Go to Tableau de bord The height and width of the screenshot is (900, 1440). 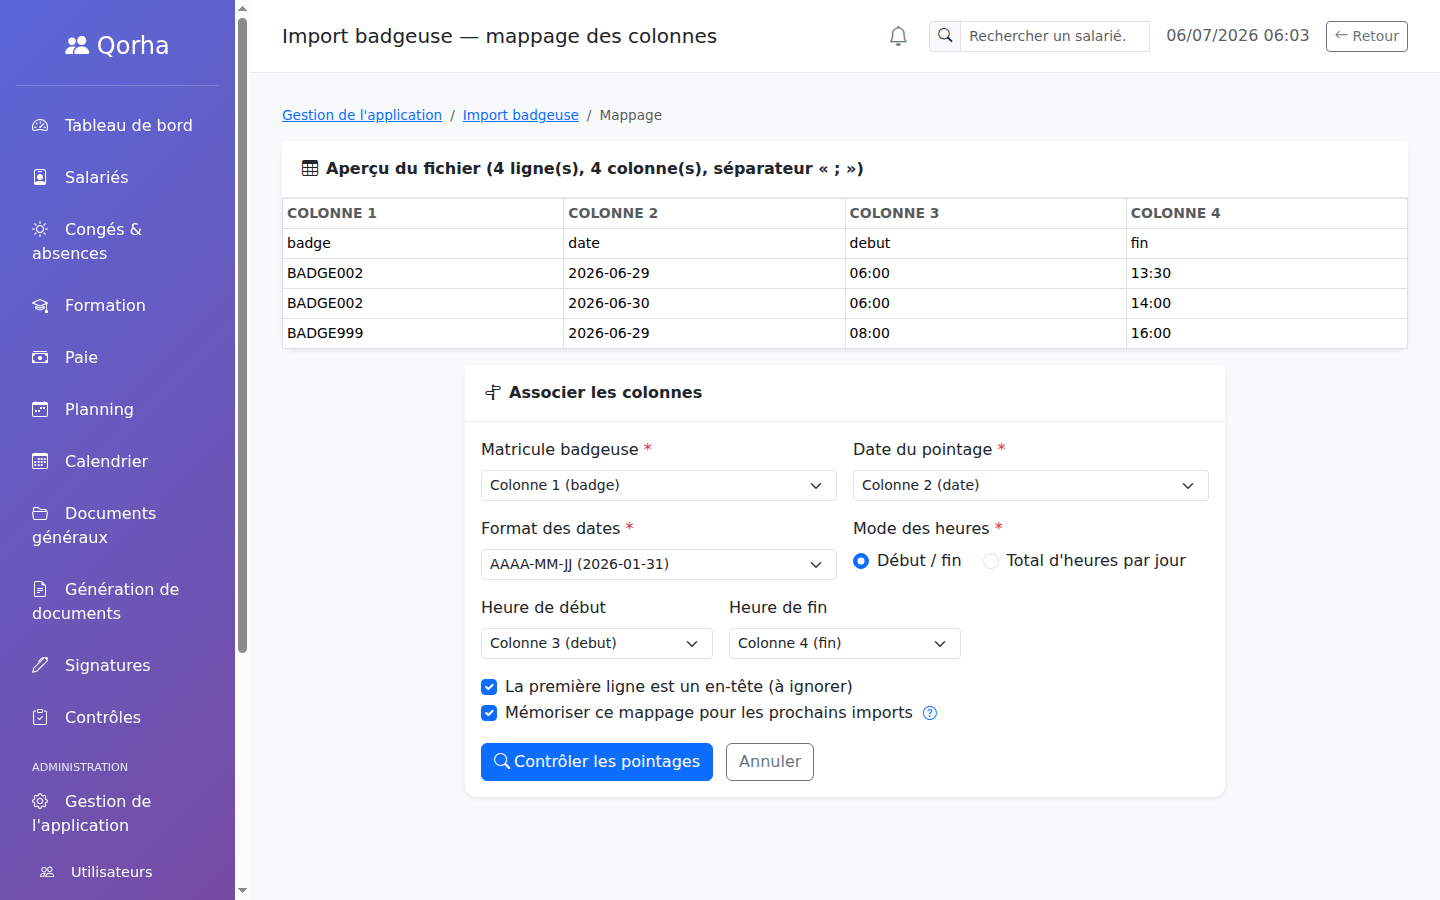(118, 125)
